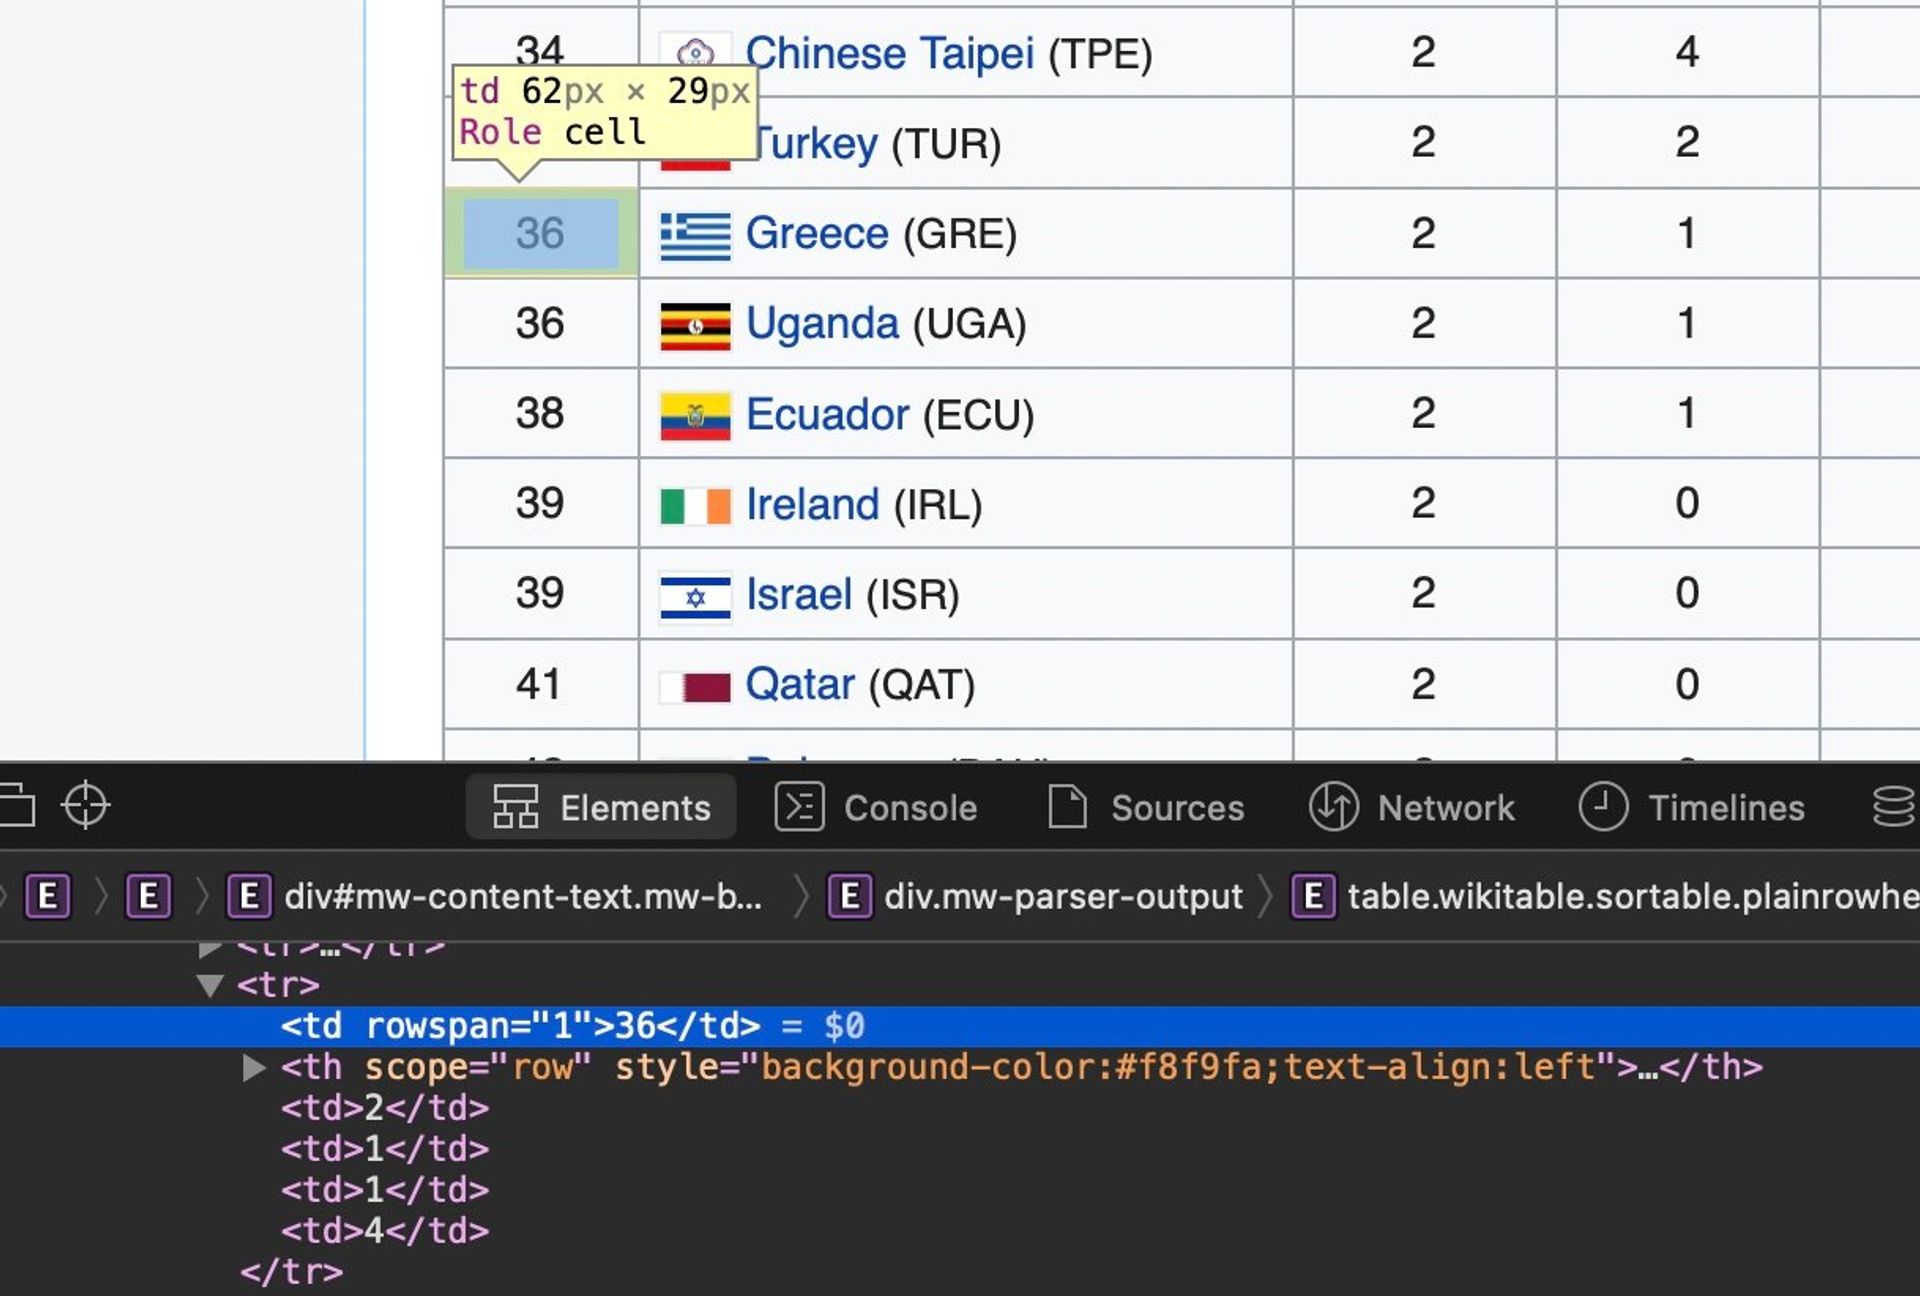This screenshot has height=1296, width=1920.
Task: Click the storage database icon
Action: pos(1892,806)
